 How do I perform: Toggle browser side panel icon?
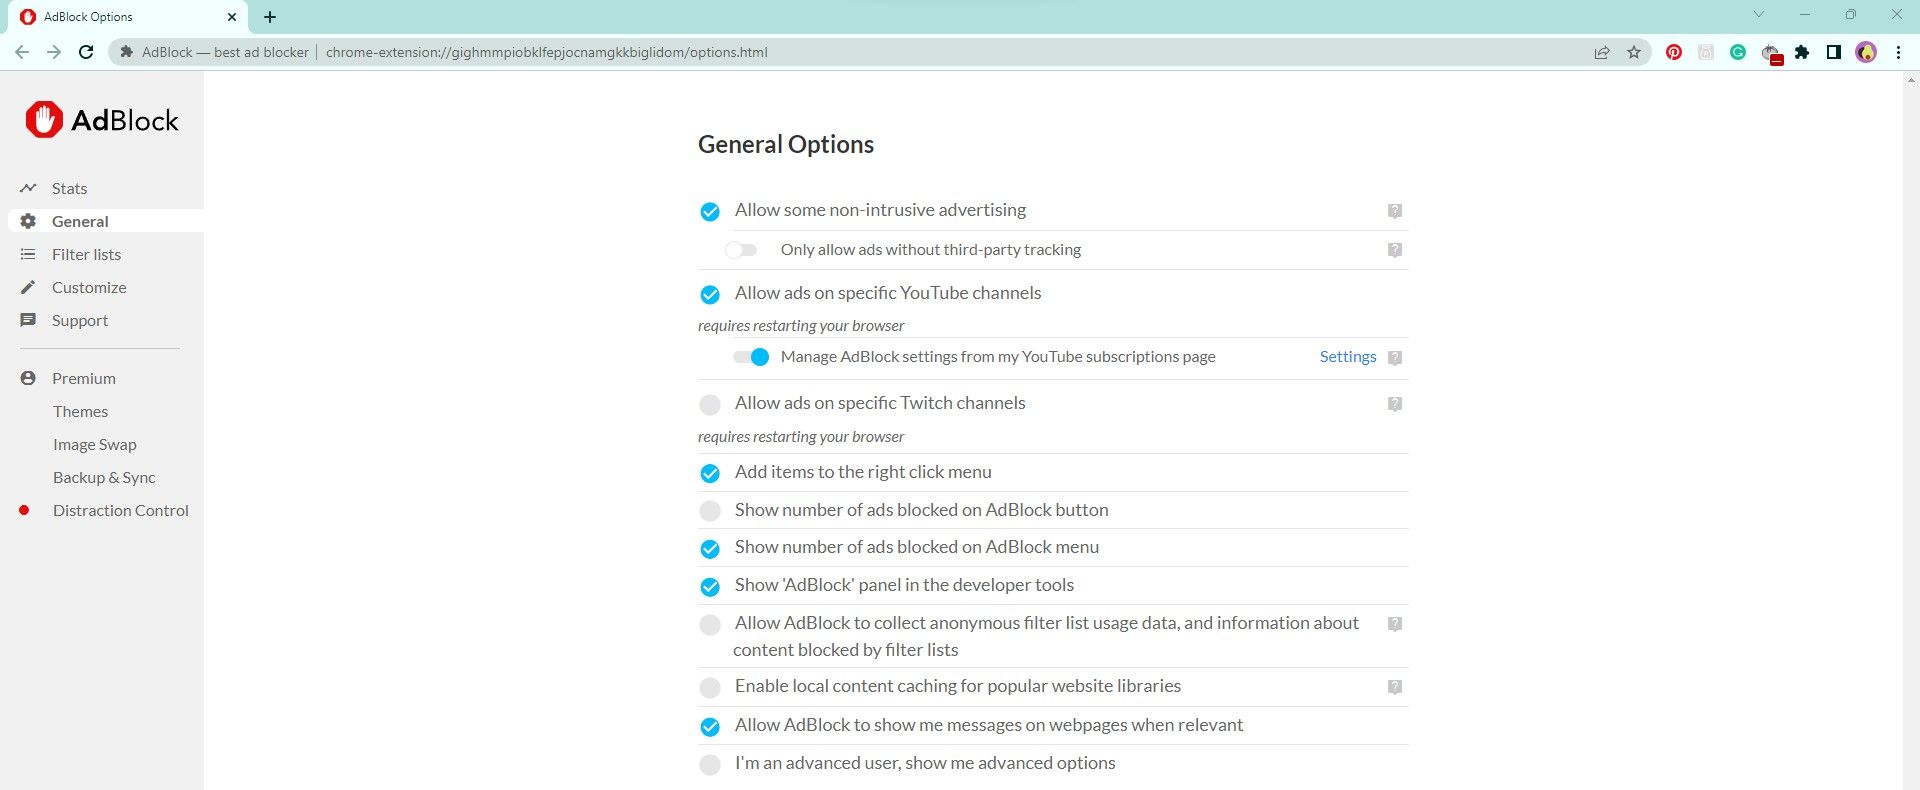1834,52
